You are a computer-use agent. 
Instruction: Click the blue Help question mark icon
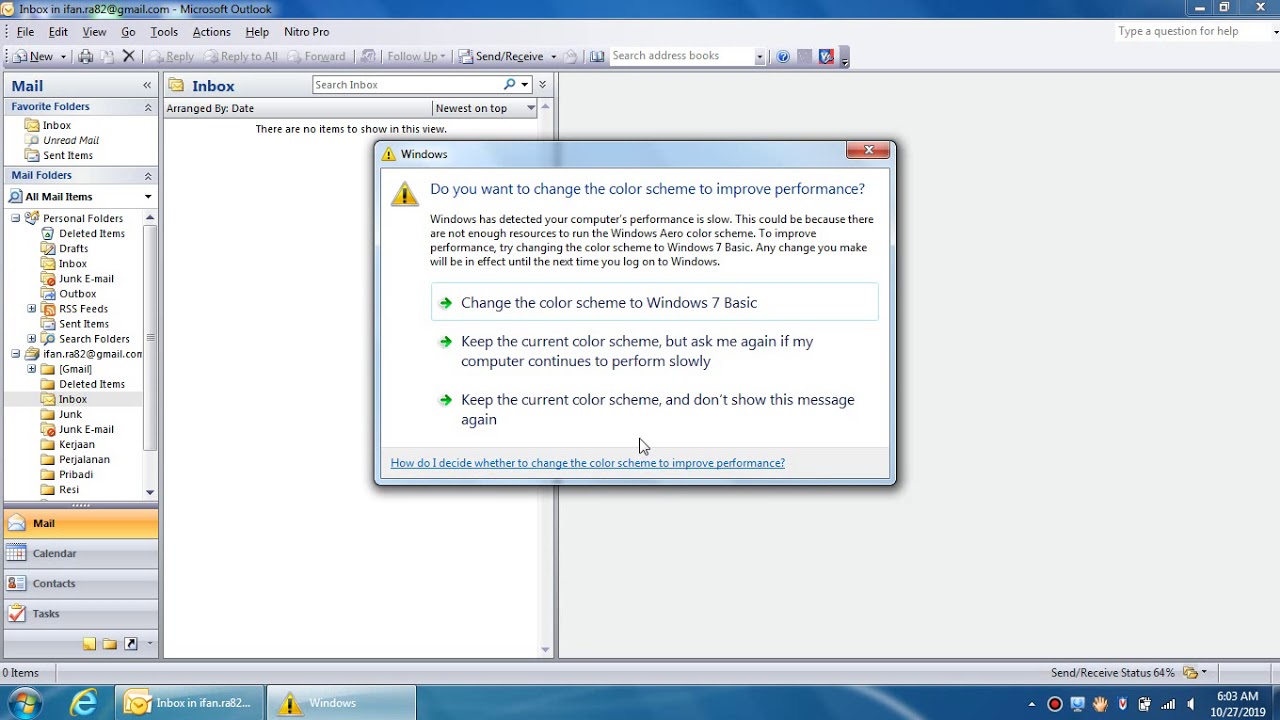pyautogui.click(x=783, y=57)
